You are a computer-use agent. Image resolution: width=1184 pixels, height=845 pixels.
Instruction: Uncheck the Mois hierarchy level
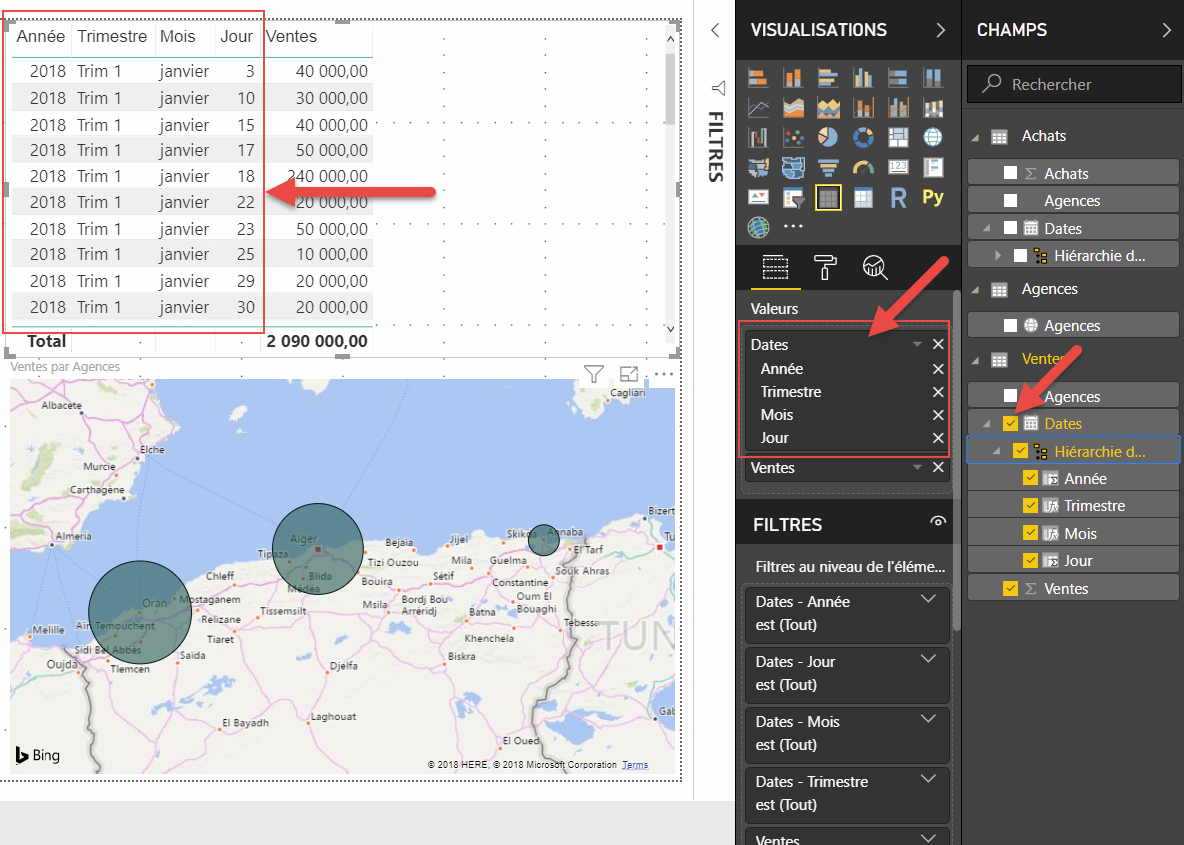[1030, 533]
